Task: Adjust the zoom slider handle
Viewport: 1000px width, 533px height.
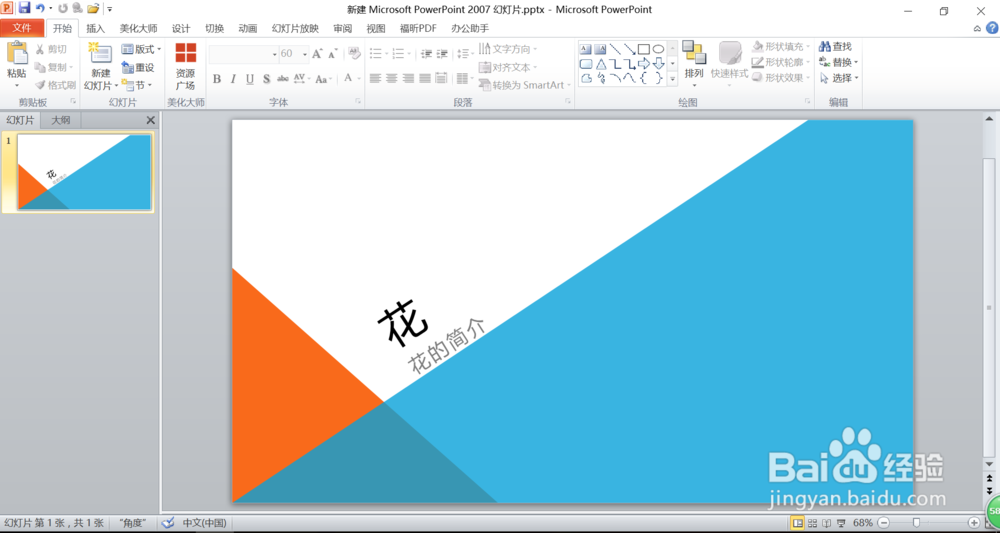Action: [x=916, y=523]
